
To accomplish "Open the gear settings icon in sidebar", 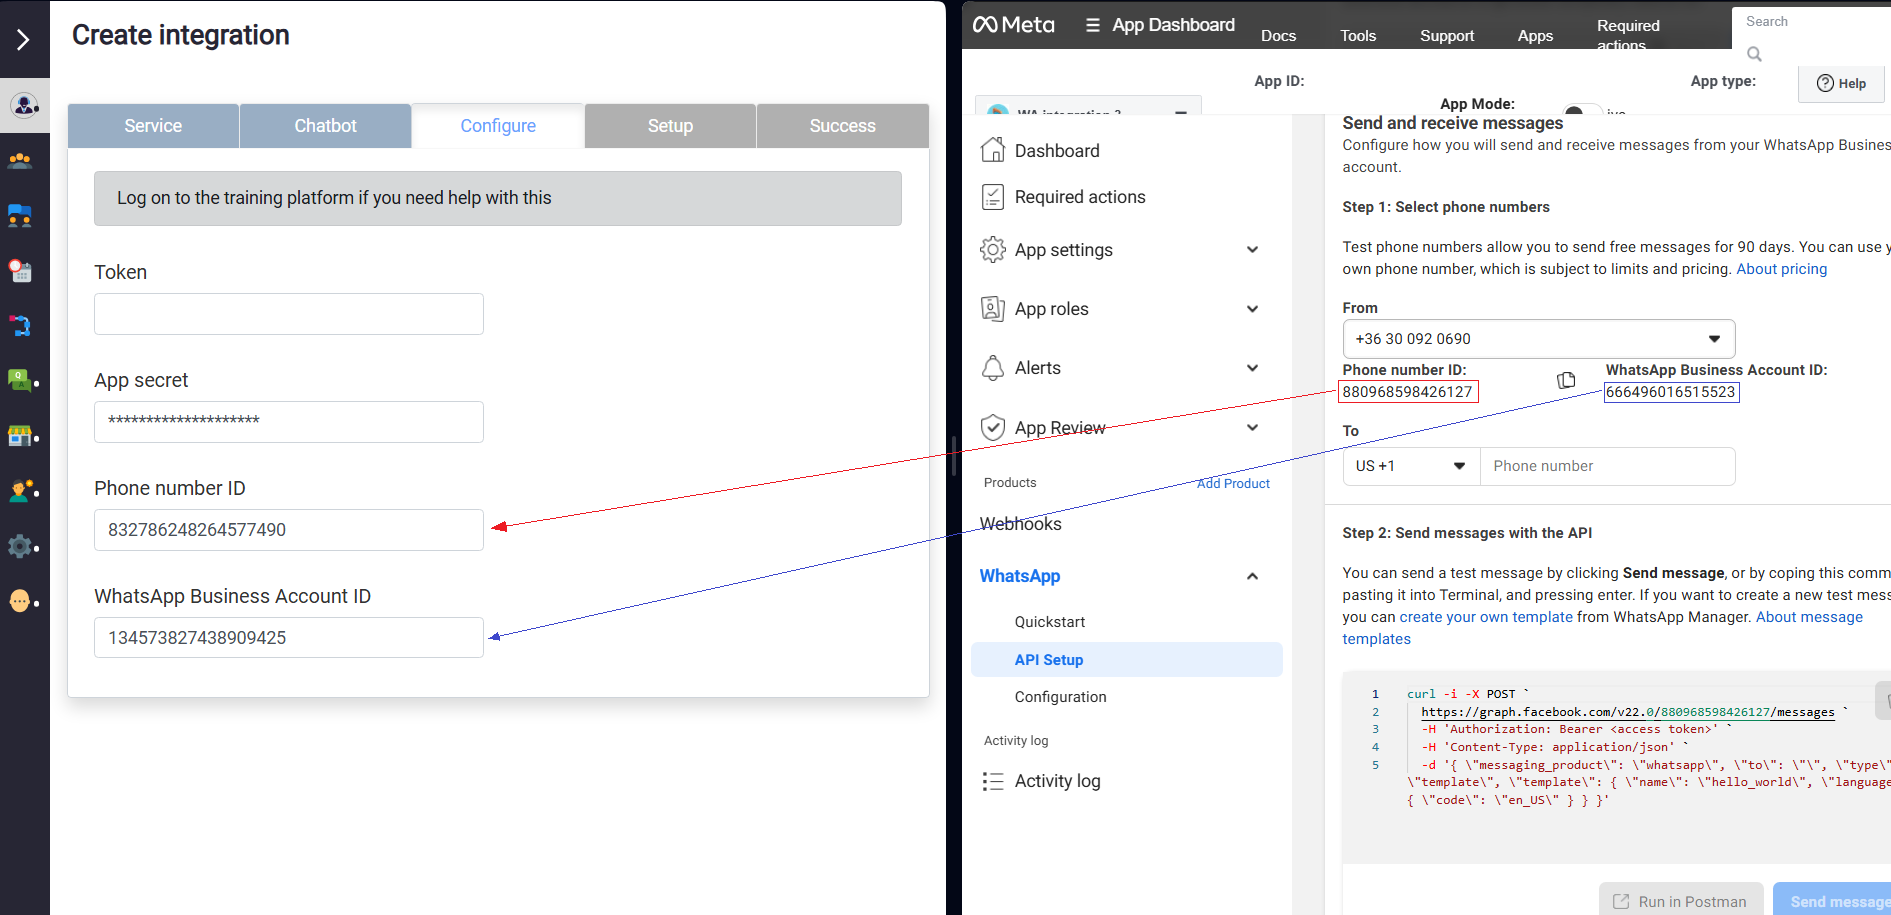I will click(20, 546).
